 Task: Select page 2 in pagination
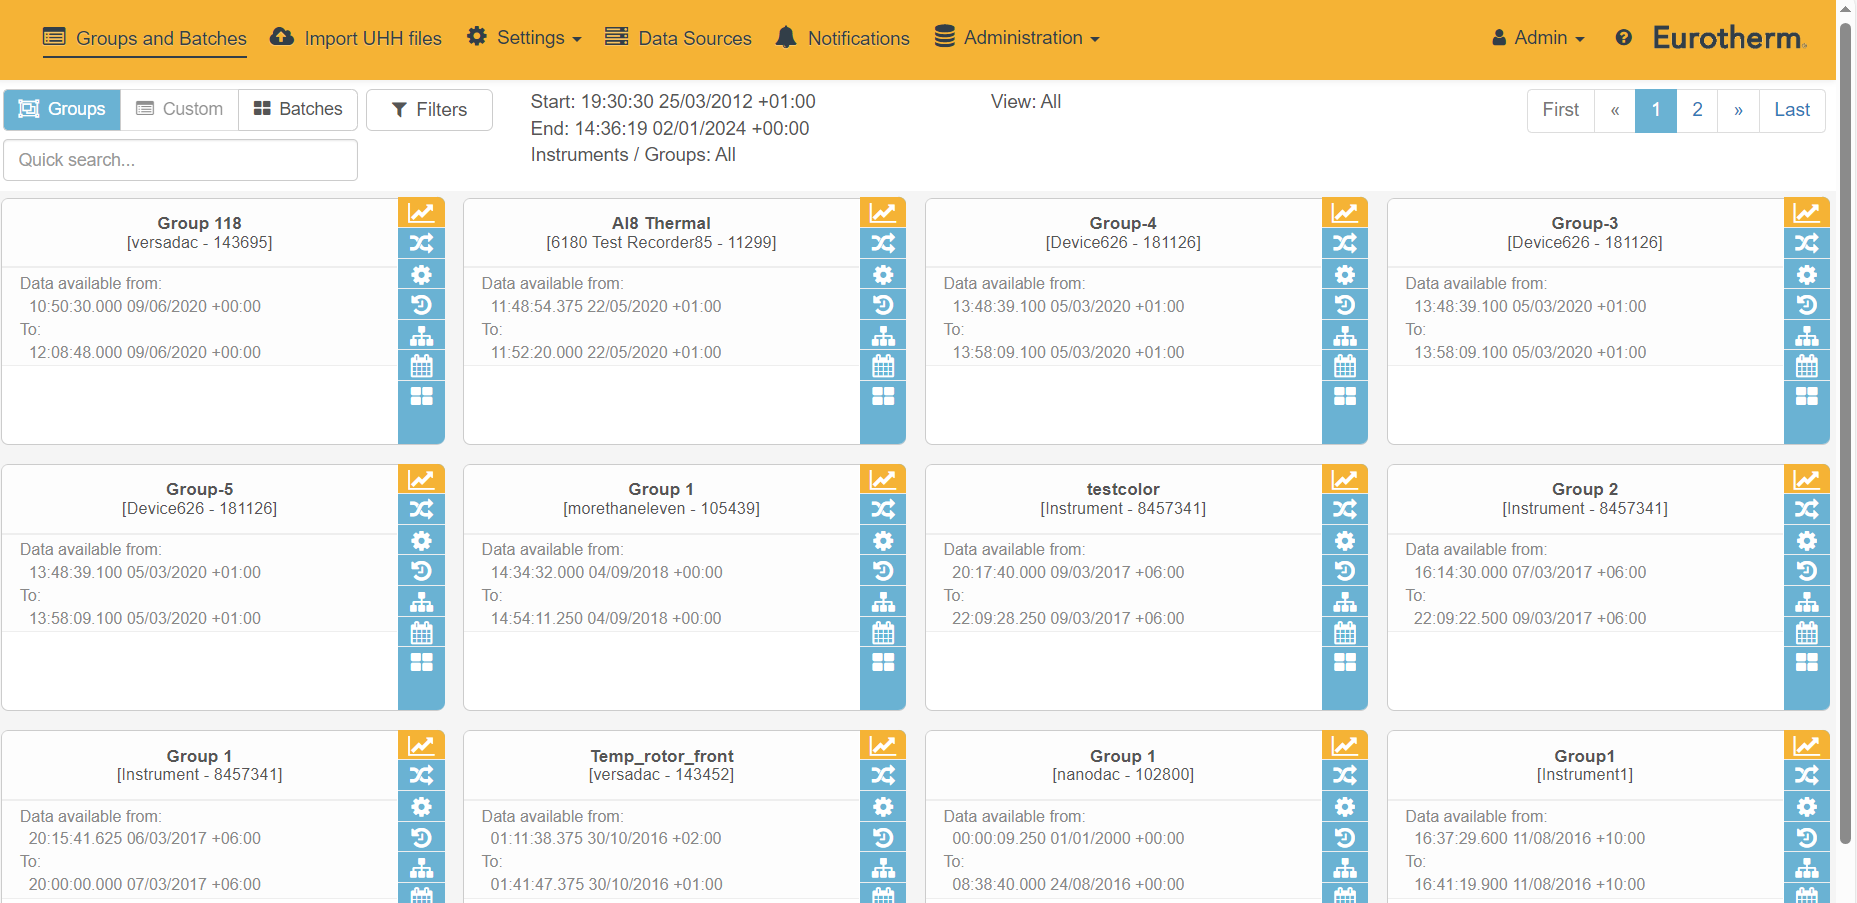pyautogui.click(x=1697, y=110)
